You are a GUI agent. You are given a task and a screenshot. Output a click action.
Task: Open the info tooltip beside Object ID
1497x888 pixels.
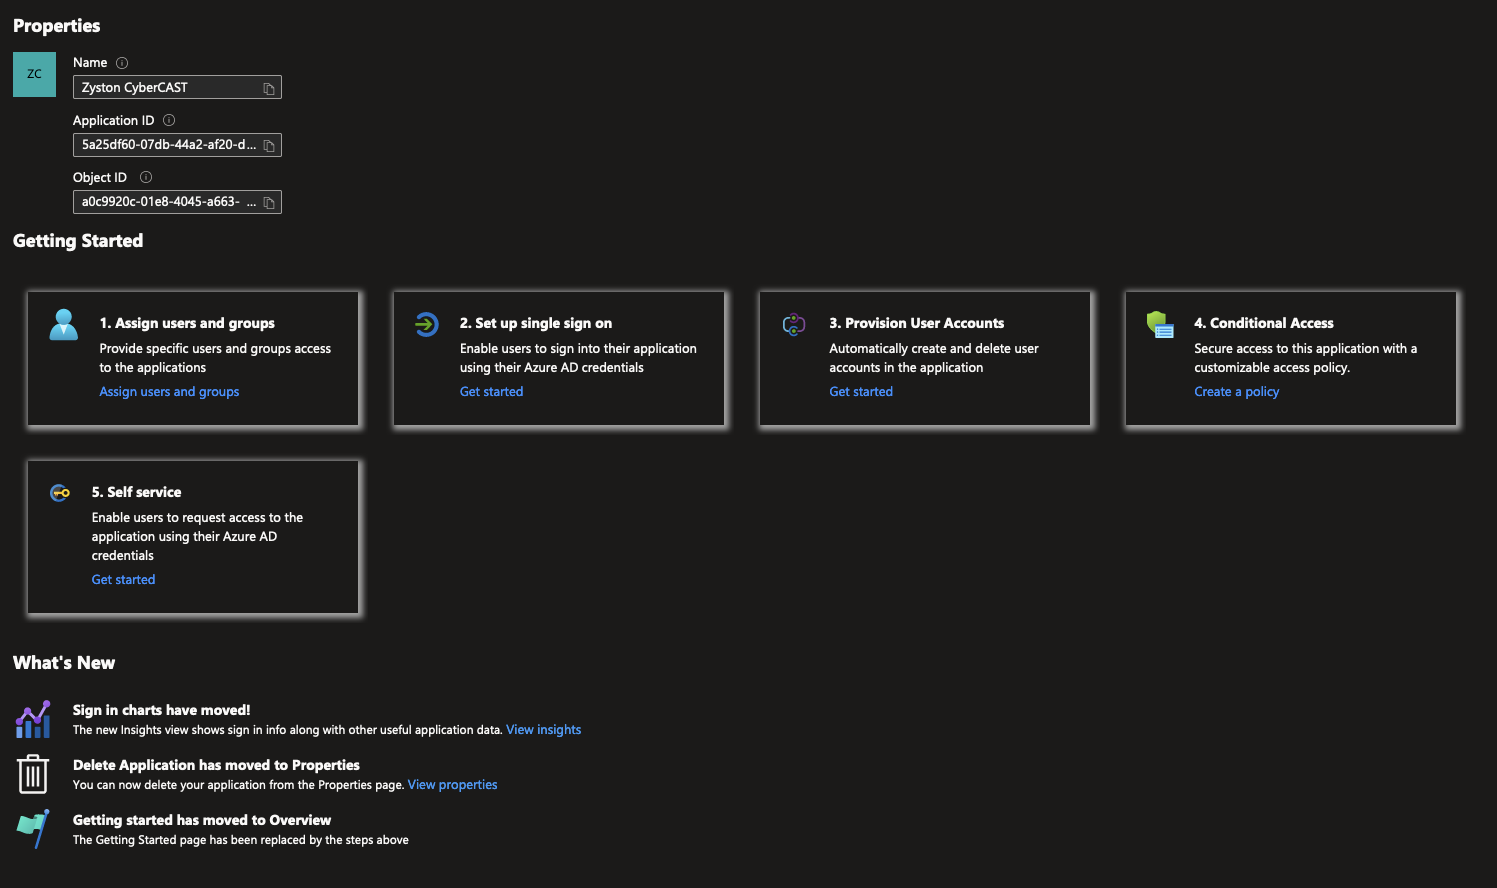pos(145,176)
